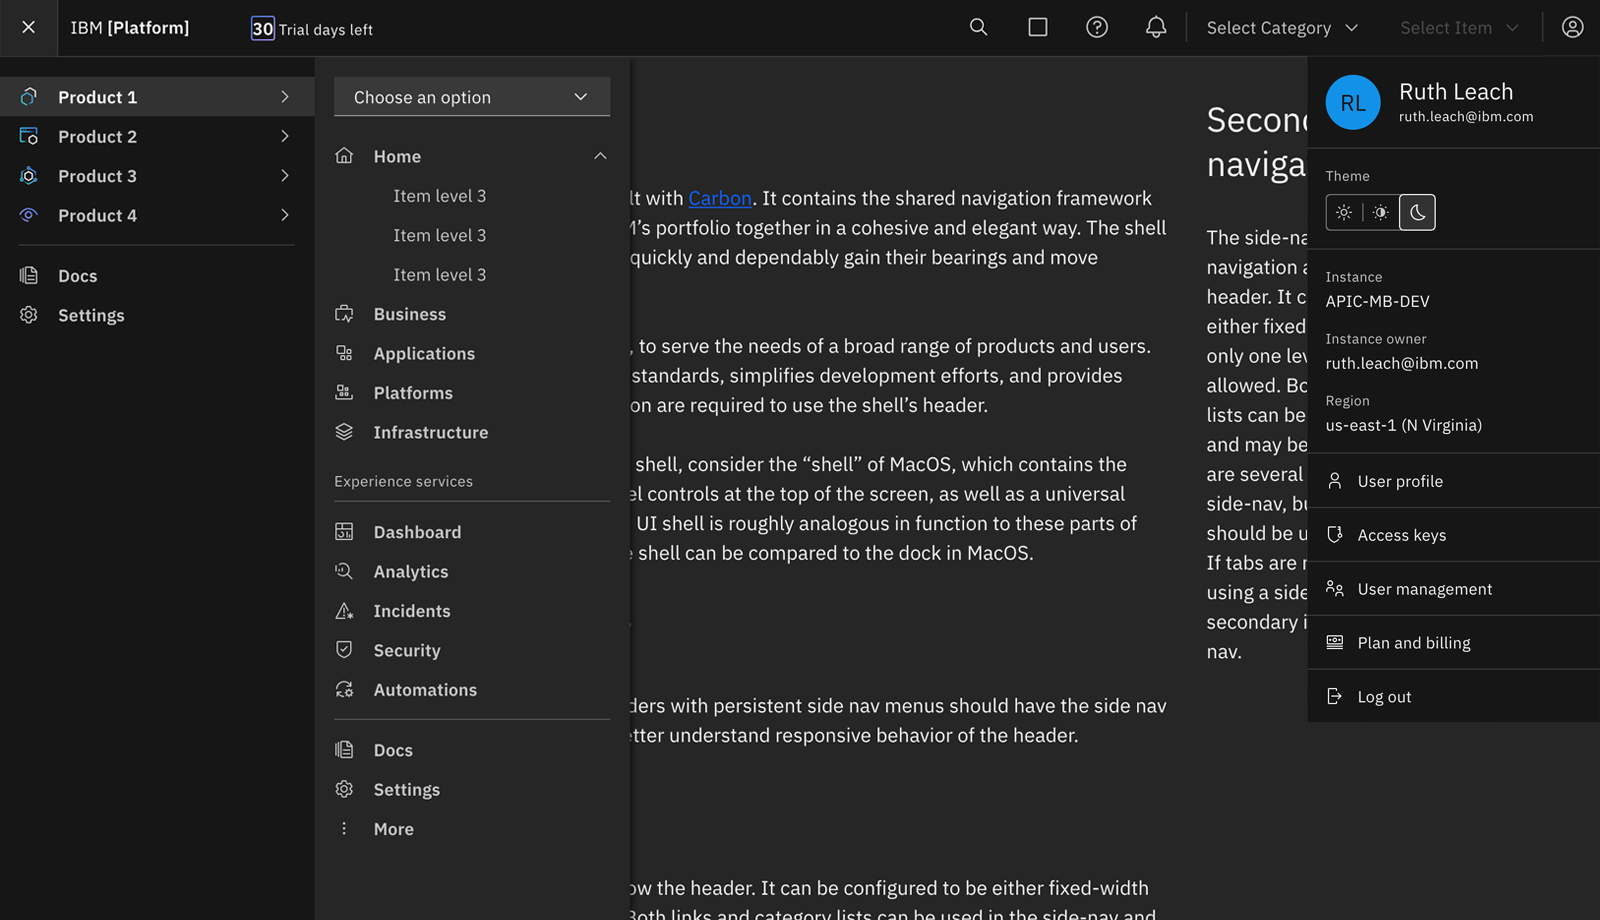
Task: Open the Analytics menu item
Action: point(411,572)
